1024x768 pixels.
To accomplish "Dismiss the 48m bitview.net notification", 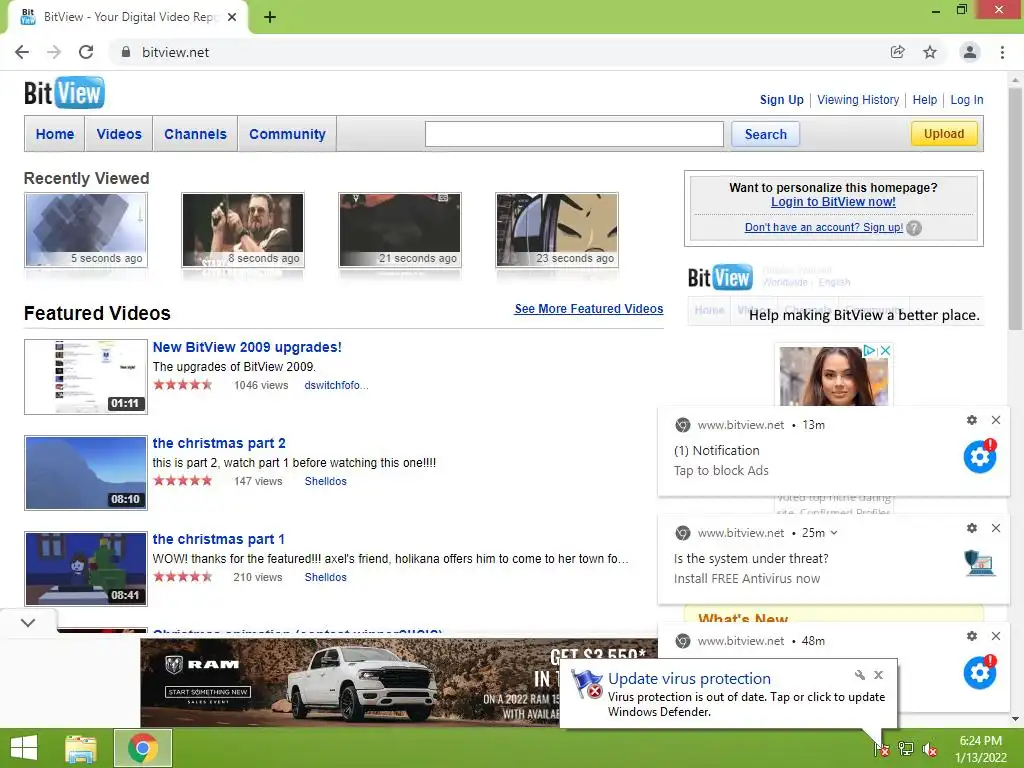I will click(996, 636).
